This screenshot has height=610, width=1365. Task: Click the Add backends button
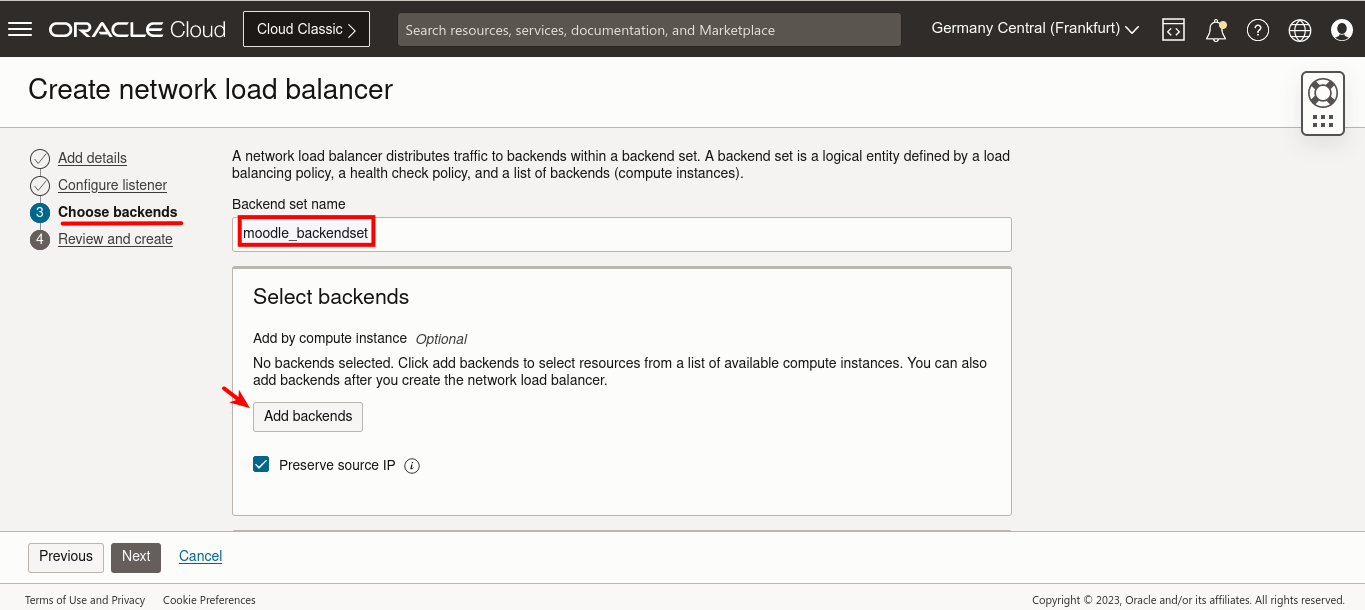[307, 416]
